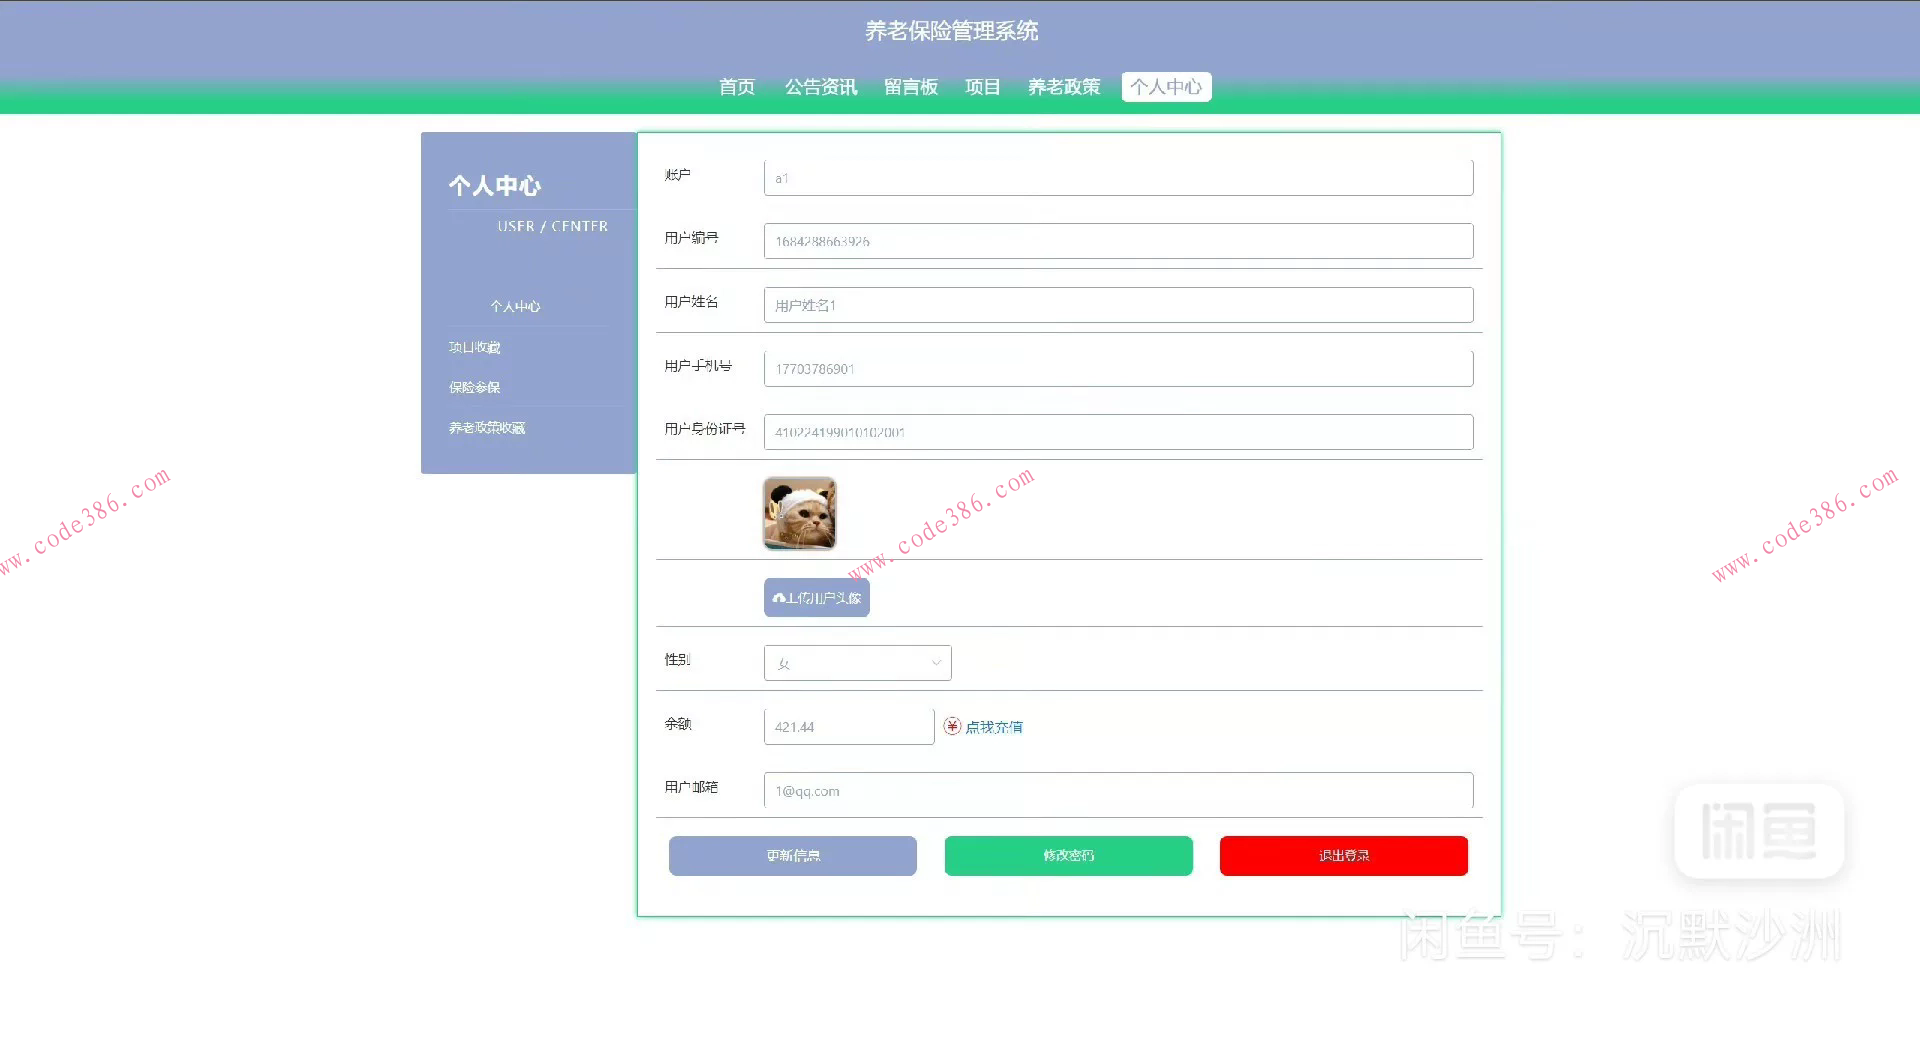The width and height of the screenshot is (1920, 1048).
Task: Go to the 项目 section
Action: pyautogui.click(x=981, y=87)
